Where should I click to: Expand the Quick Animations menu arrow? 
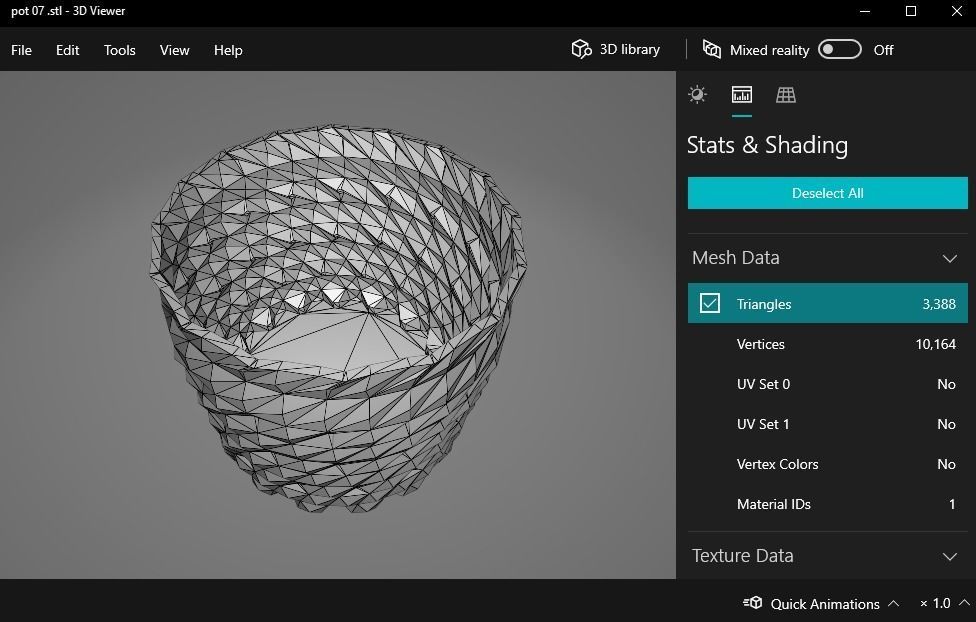point(893,603)
